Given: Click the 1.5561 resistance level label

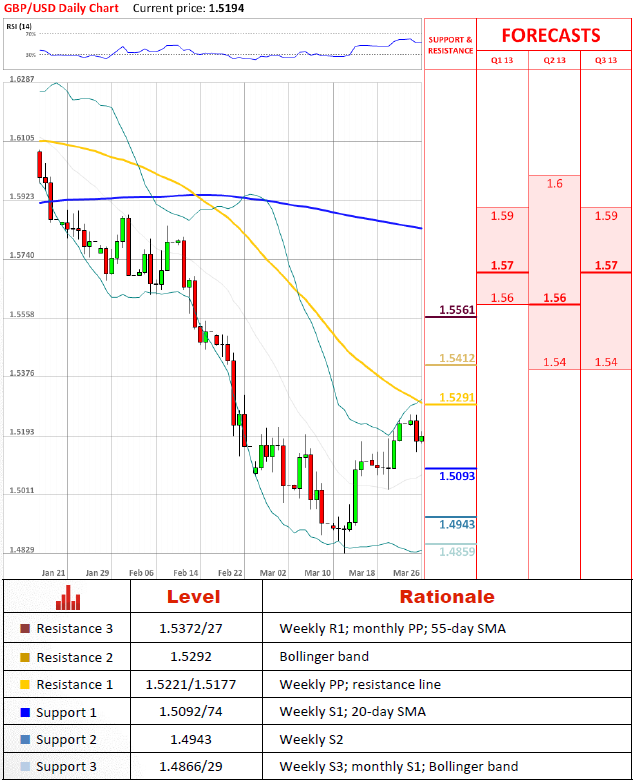Looking at the screenshot, I should [x=457, y=310].
